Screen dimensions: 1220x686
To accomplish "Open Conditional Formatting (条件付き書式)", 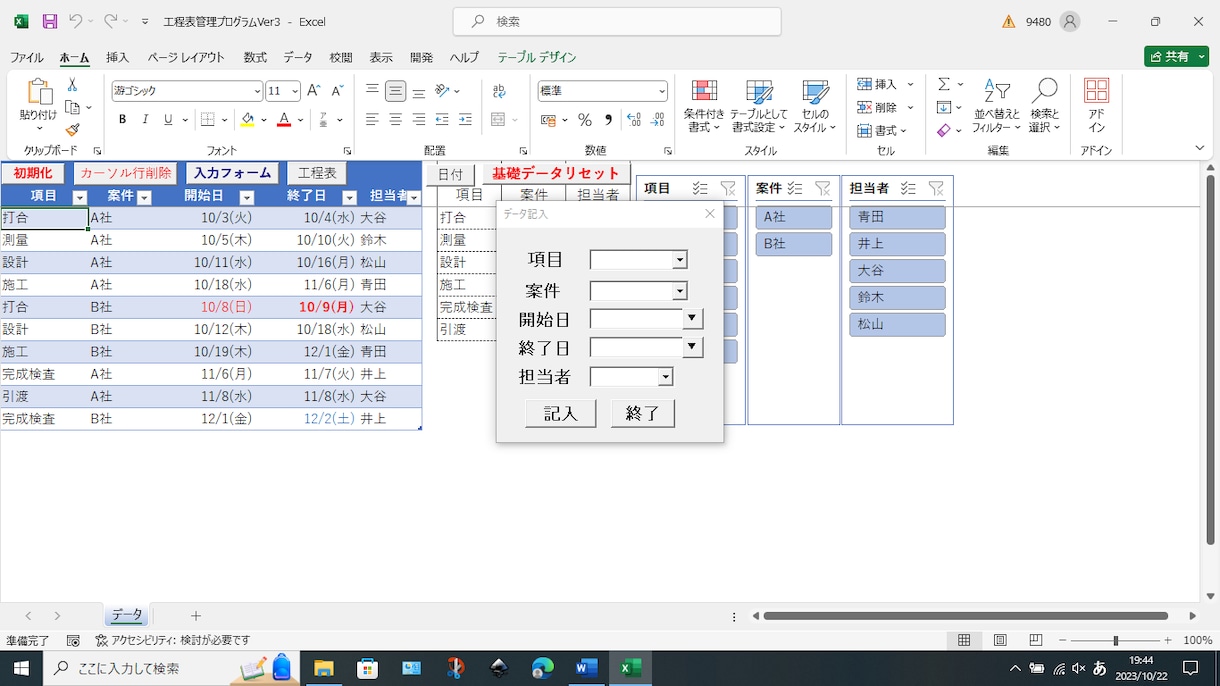I will (x=704, y=107).
